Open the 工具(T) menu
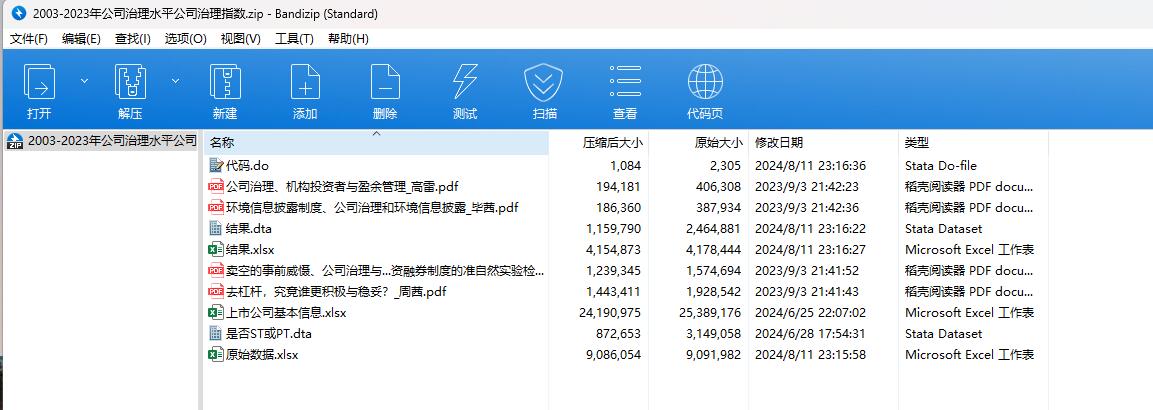1153x410 pixels. [294, 39]
